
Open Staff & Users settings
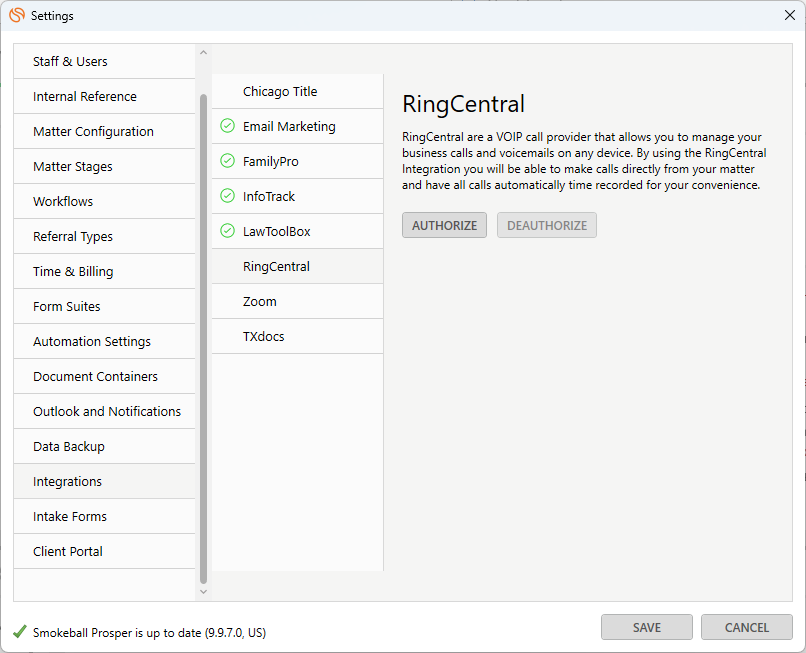104,61
